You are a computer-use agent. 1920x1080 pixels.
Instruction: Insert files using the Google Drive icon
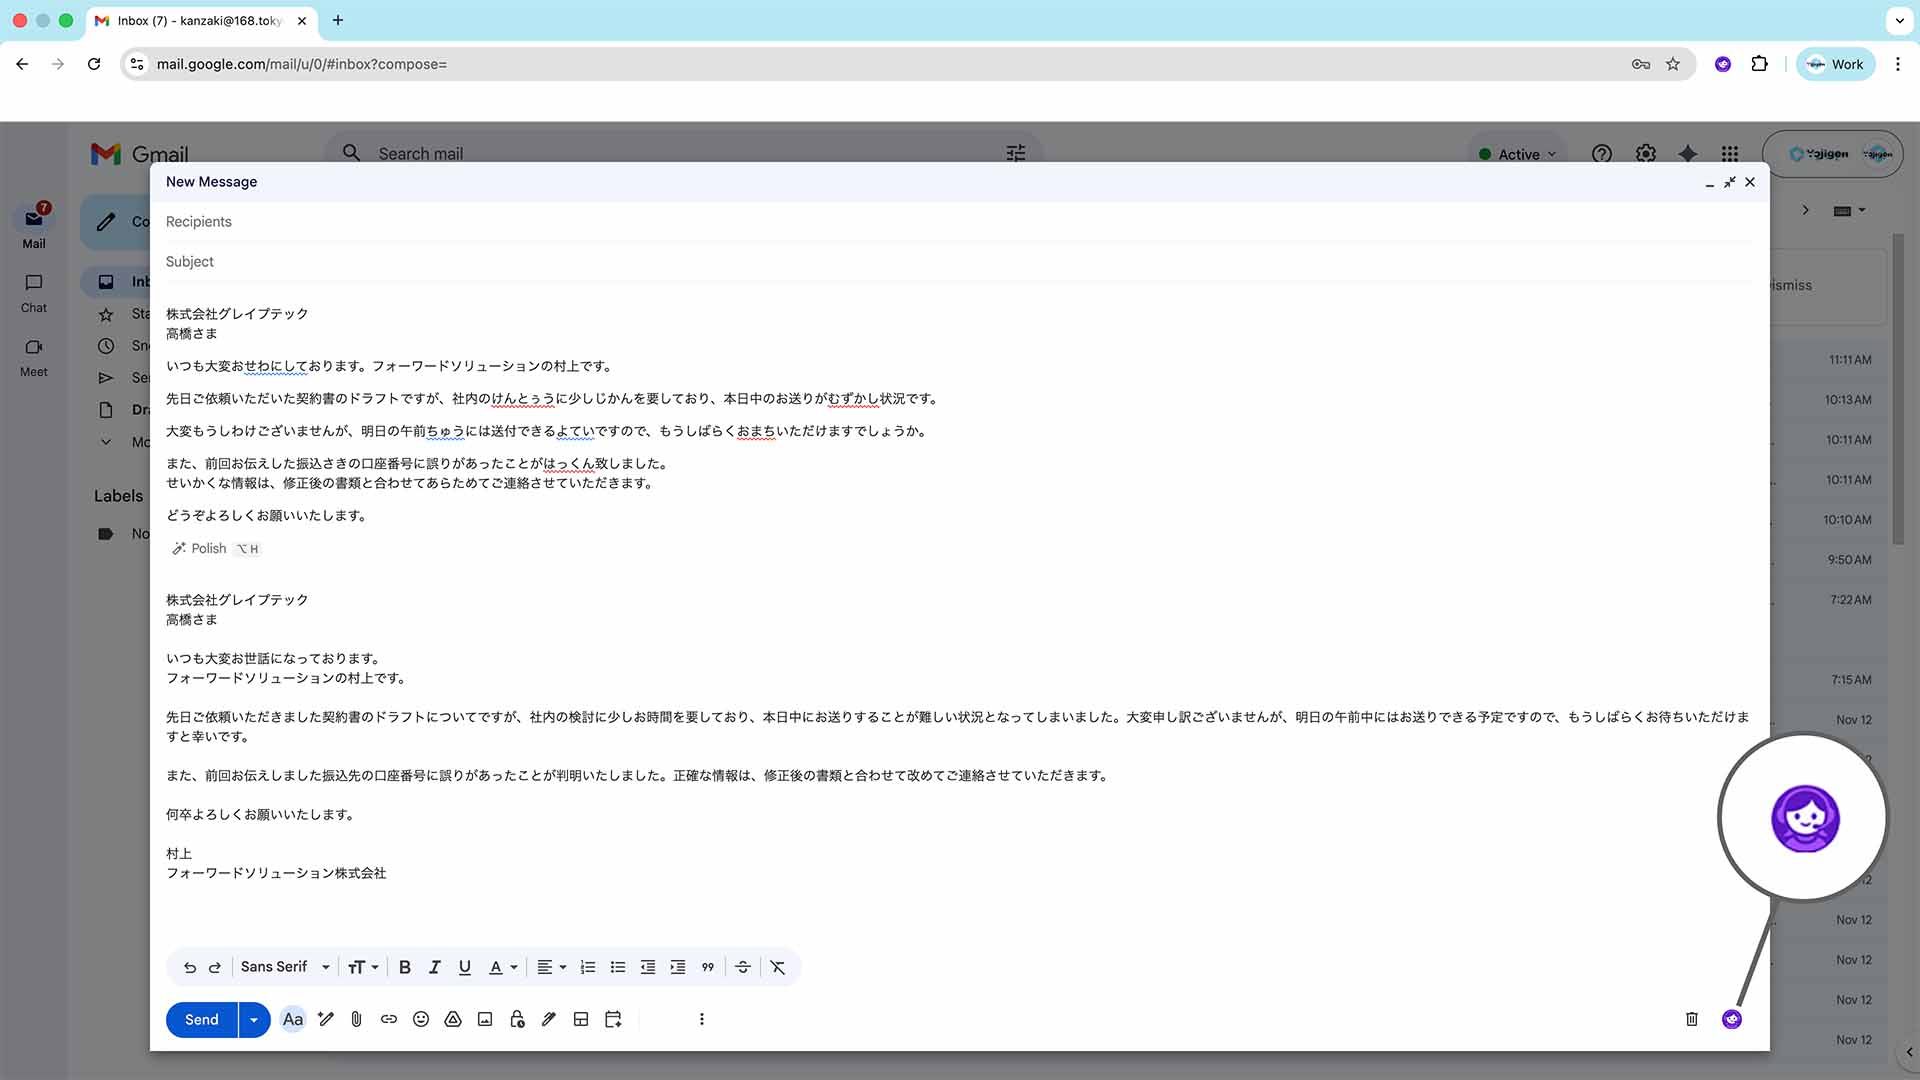pyautogui.click(x=453, y=1019)
